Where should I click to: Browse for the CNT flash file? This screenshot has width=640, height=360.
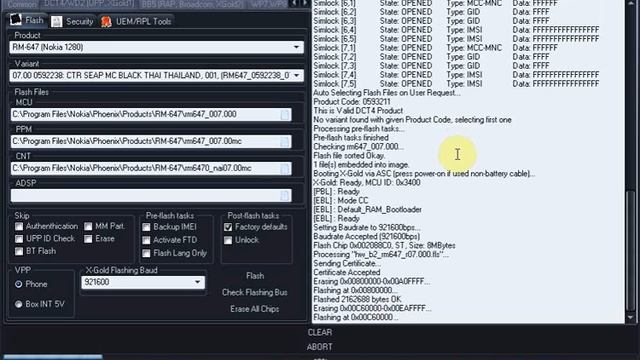[x=285, y=169]
